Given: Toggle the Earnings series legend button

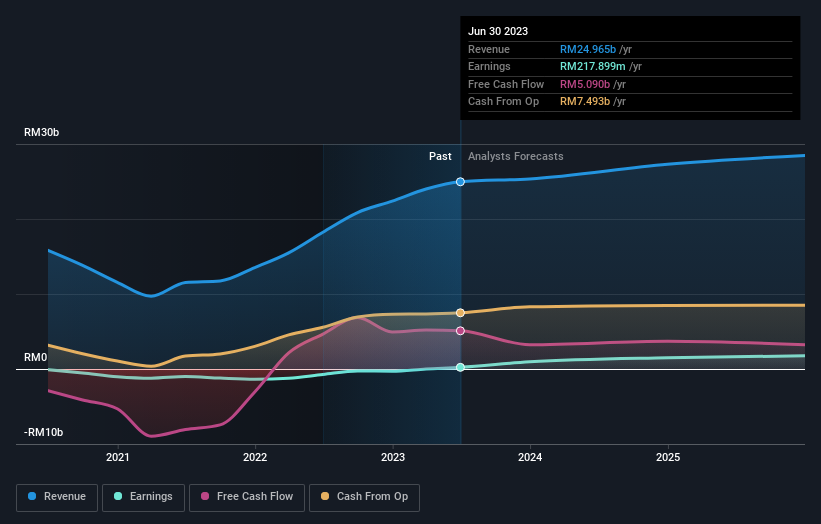Looking at the screenshot, I should point(143,497).
